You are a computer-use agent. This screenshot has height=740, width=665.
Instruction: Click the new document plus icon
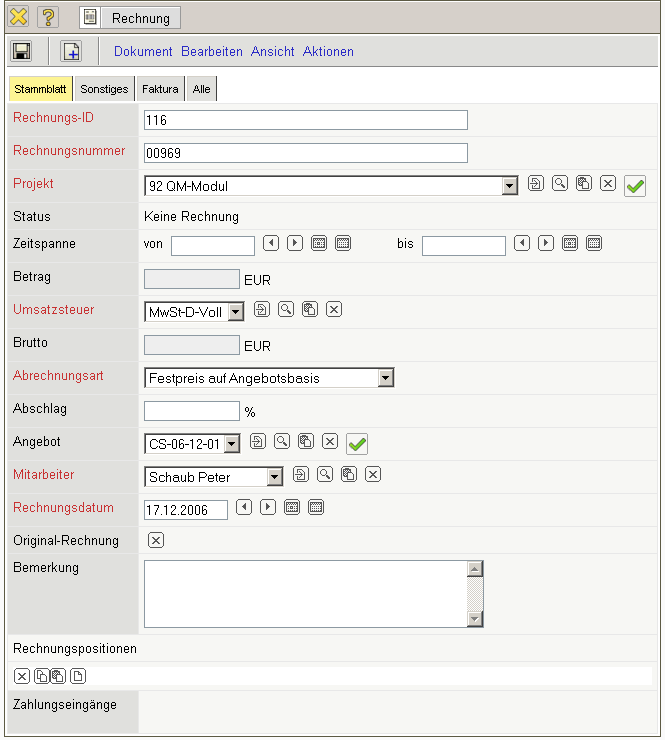(71, 51)
